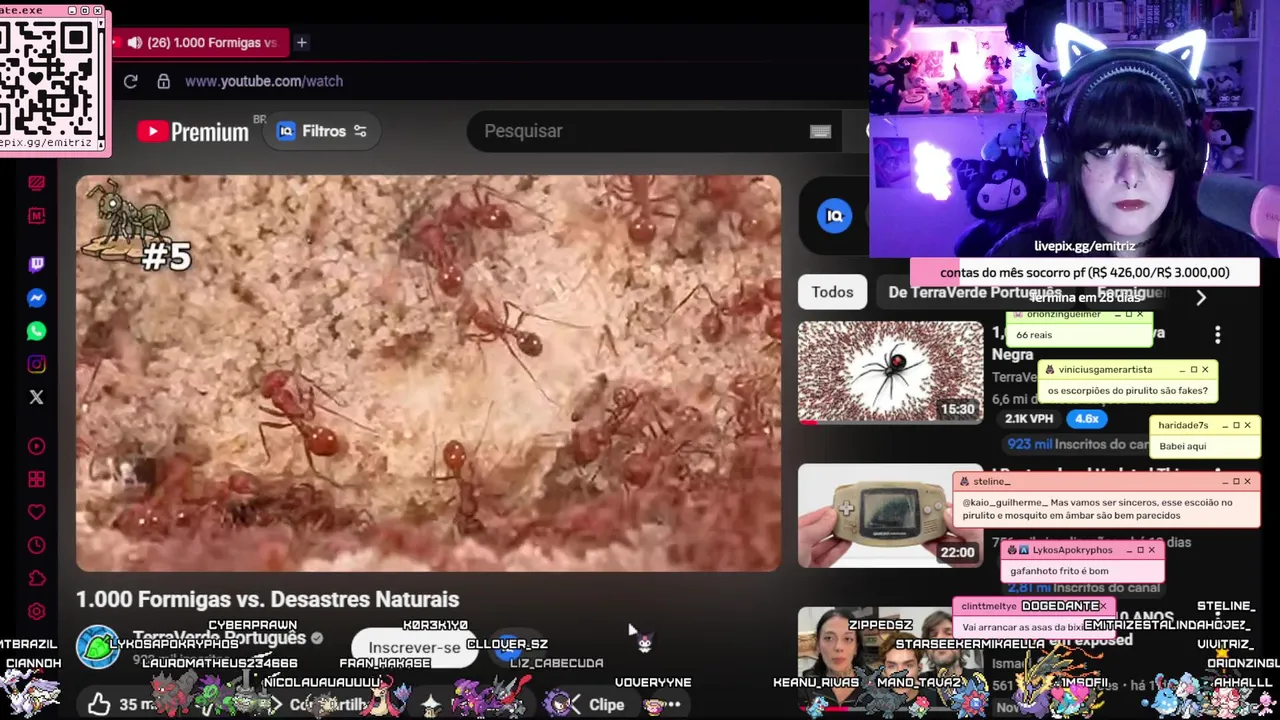Viewport: 1280px width, 720px height.
Task: Open browser settings gear in sidebar
Action: point(37,611)
